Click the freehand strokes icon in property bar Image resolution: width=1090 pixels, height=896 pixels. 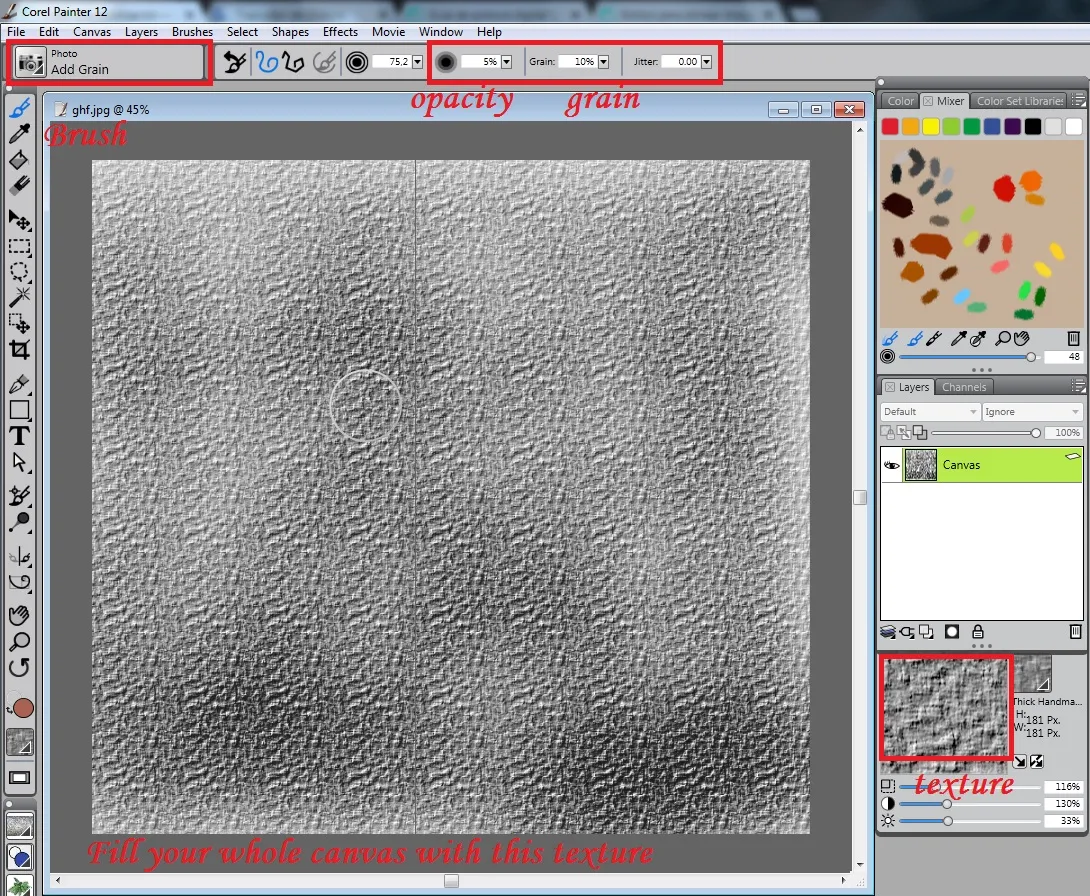point(267,63)
